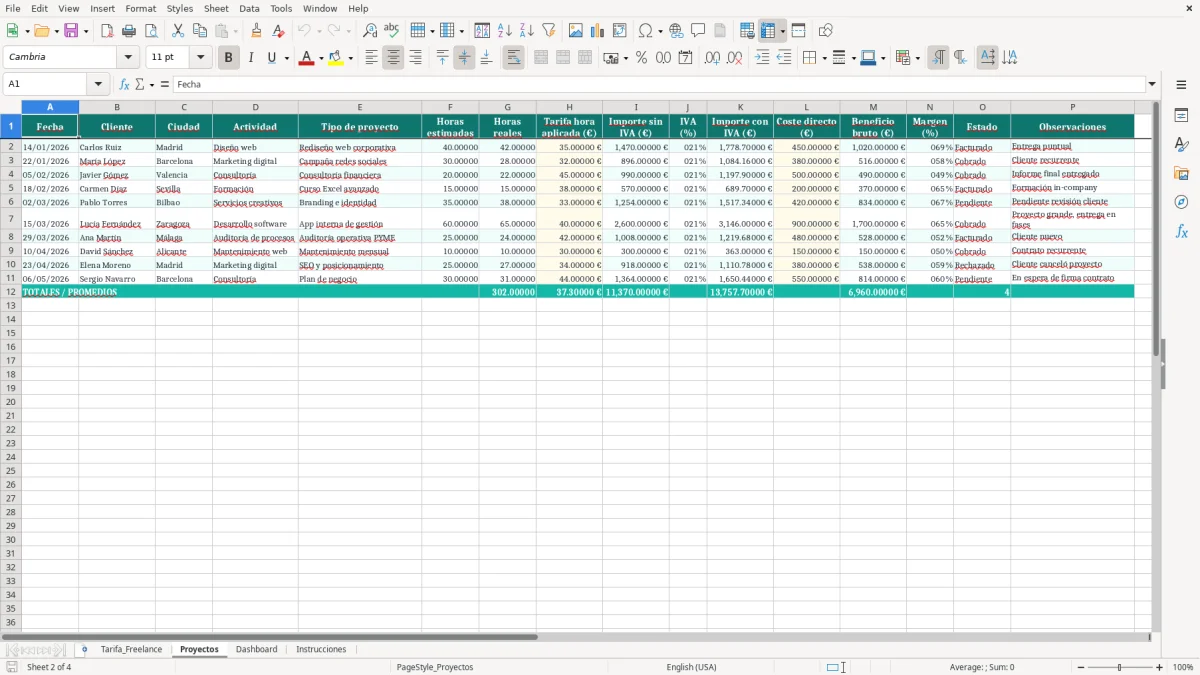Toggle the AutoFilter funnel icon

pos(549,31)
